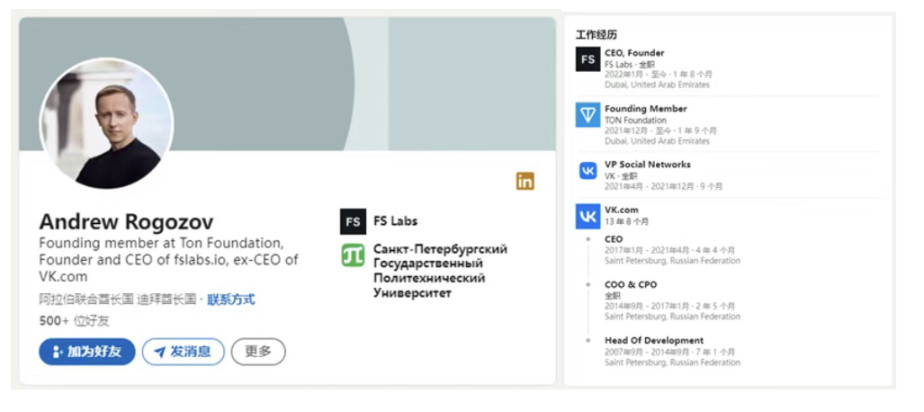This screenshot has width=924, height=412.
Task: Click the gold LinkedIn badge icon
Action: click(x=525, y=181)
